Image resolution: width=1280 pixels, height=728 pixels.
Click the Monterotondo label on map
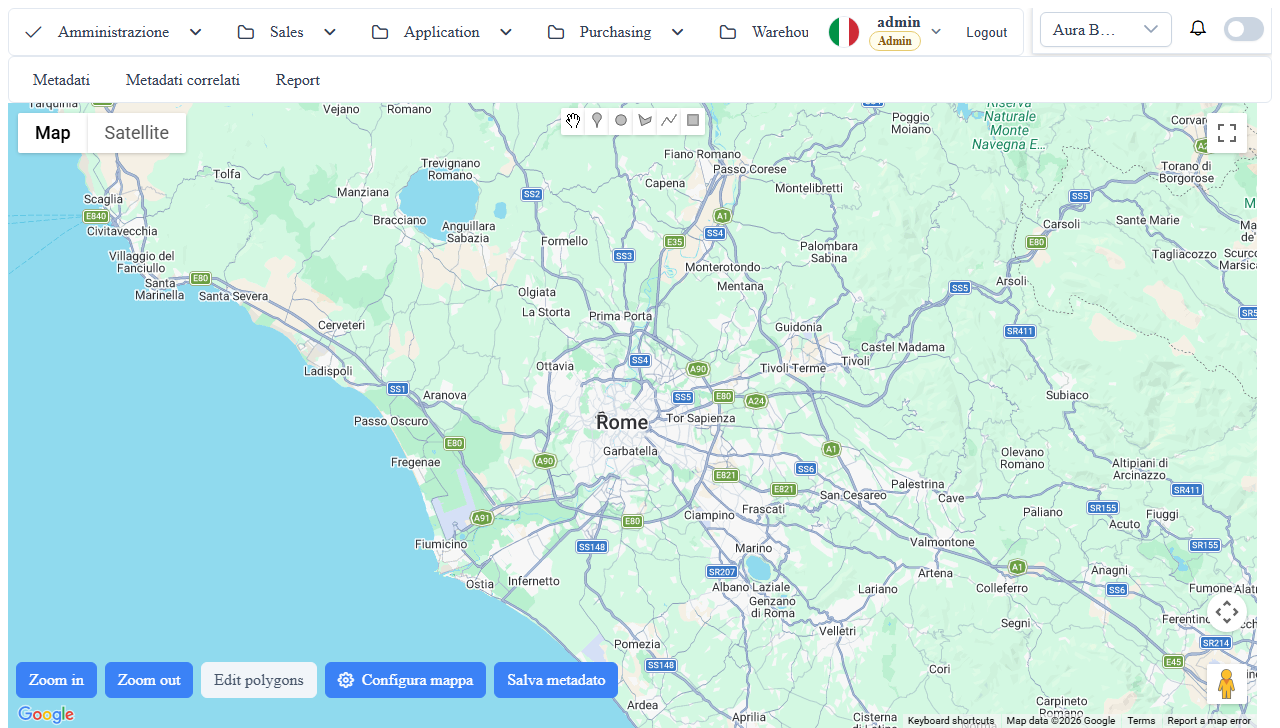[x=722, y=267]
